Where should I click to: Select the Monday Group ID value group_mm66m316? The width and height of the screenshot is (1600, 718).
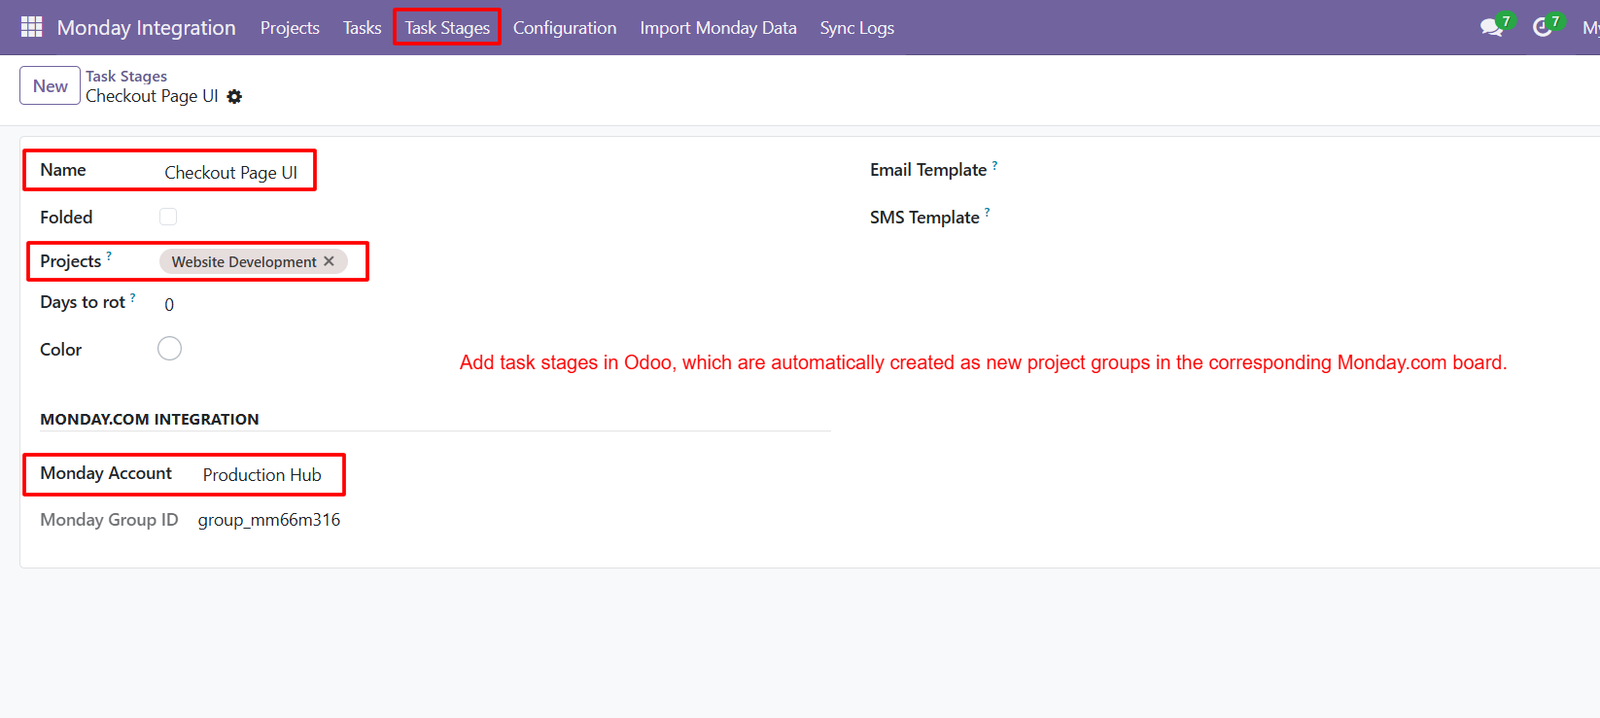pos(269,520)
